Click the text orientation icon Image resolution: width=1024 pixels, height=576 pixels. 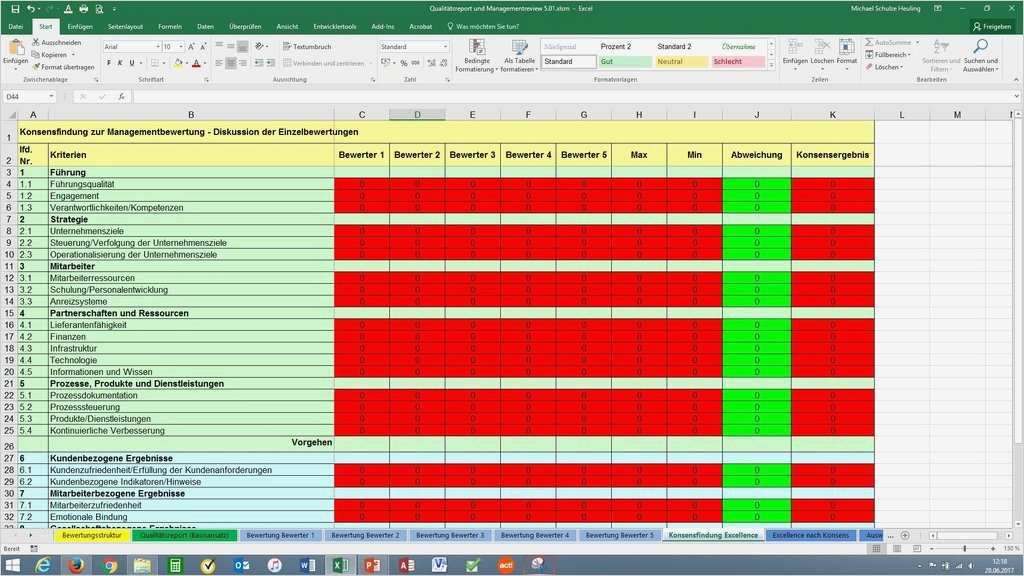tap(259, 47)
